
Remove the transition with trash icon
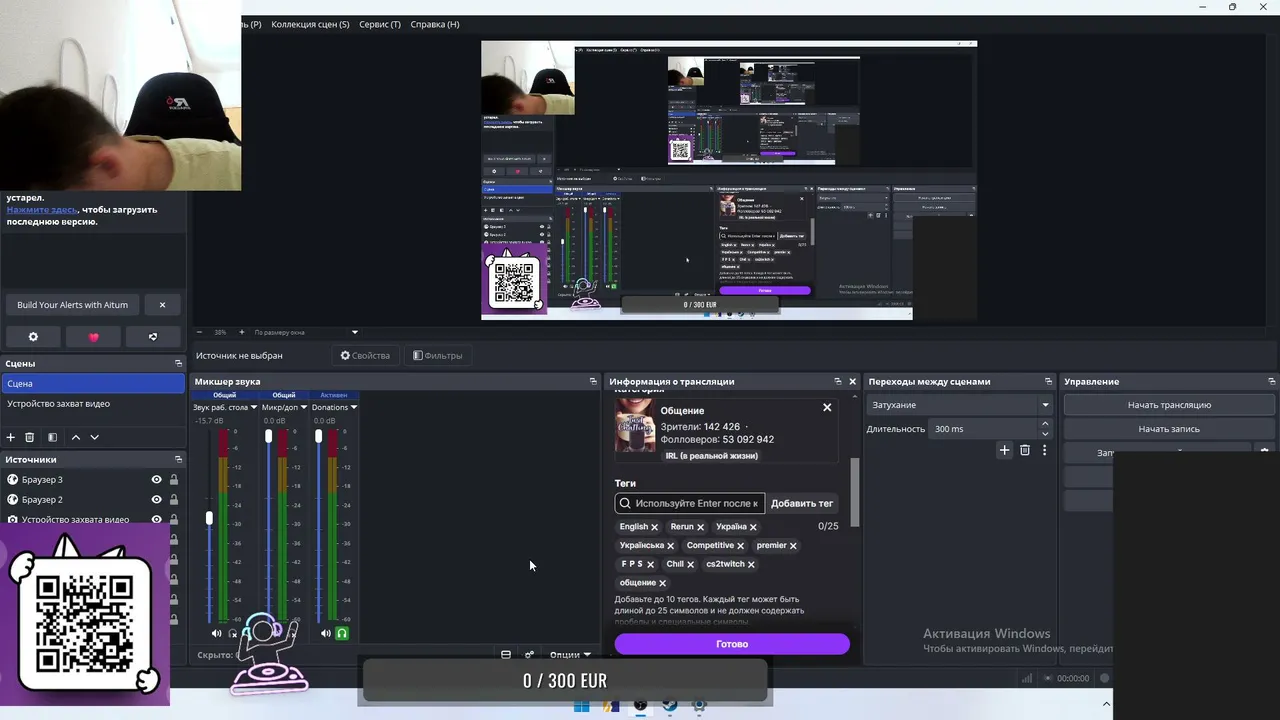pyautogui.click(x=1025, y=451)
